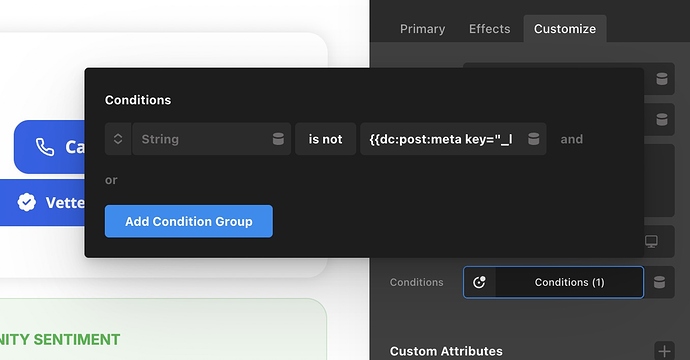Switch to the Effects tab
Image resolution: width=690 pixels, height=360 pixels.
[489, 29]
